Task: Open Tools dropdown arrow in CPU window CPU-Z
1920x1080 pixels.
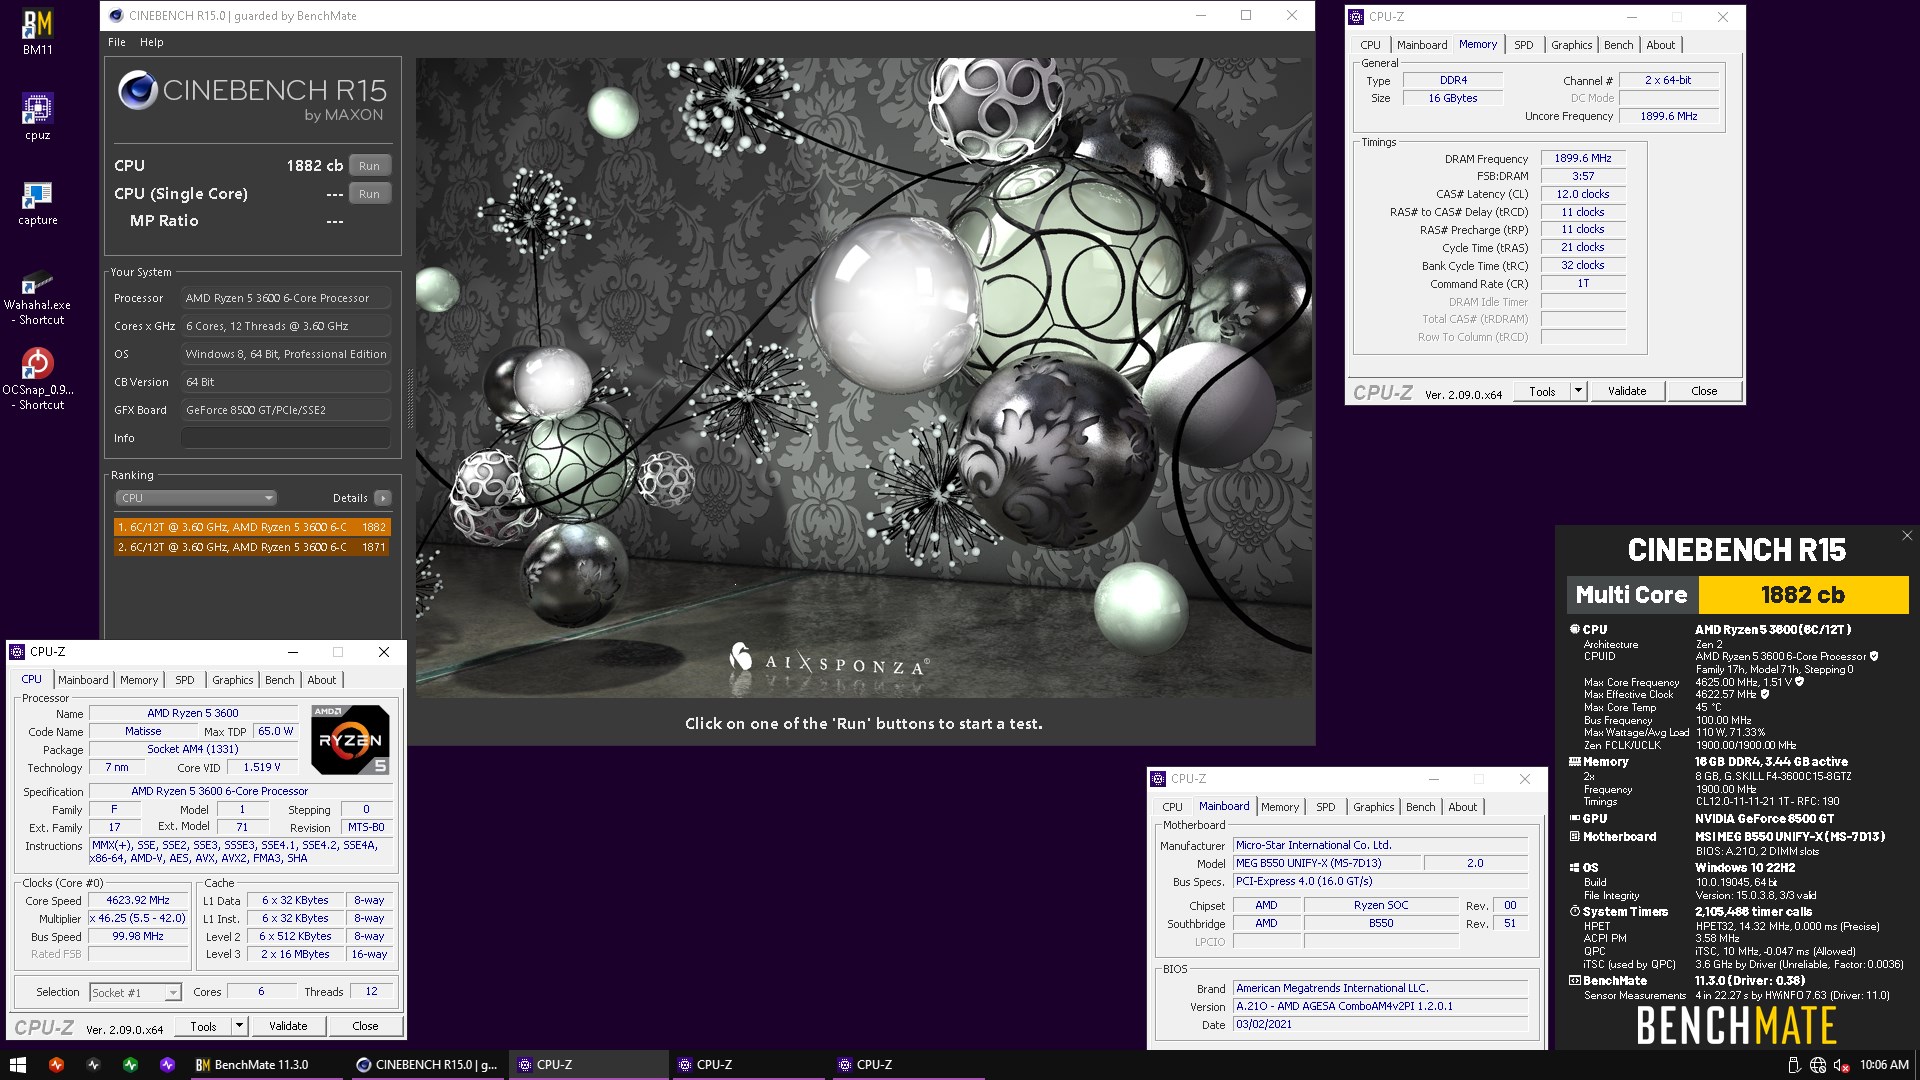Action: 239,1026
